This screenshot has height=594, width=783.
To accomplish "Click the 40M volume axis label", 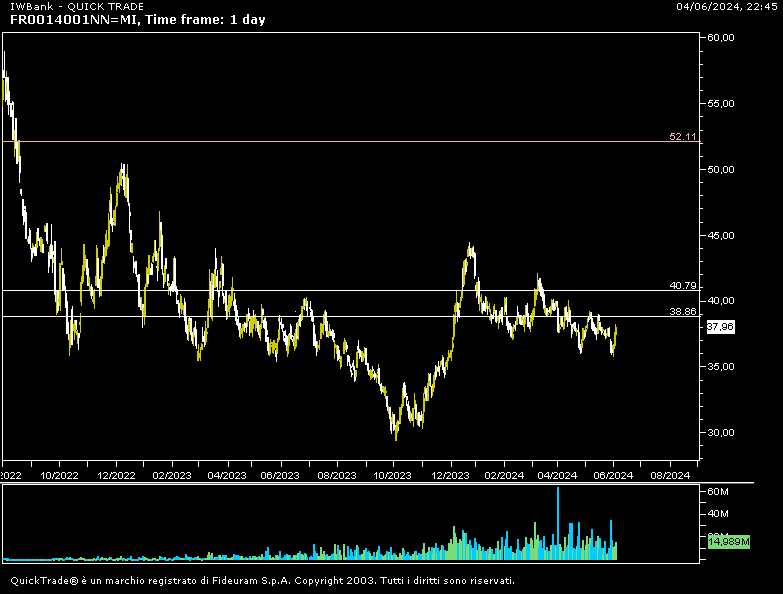I will pos(718,514).
